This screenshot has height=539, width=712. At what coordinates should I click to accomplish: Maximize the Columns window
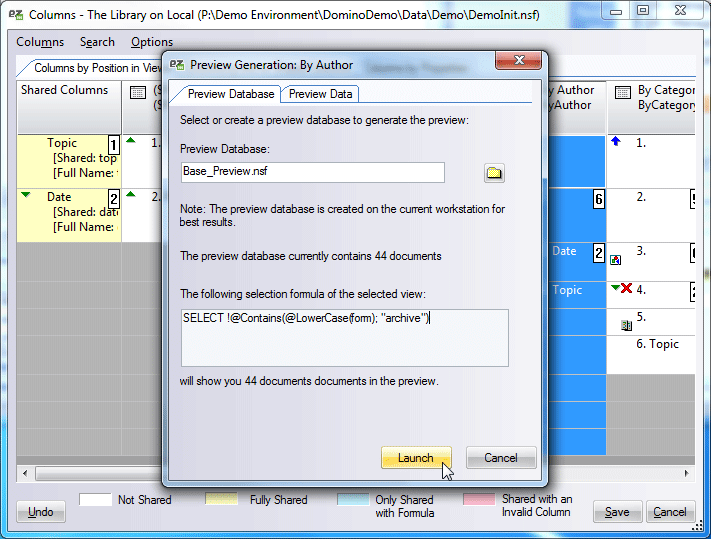[643, 11]
